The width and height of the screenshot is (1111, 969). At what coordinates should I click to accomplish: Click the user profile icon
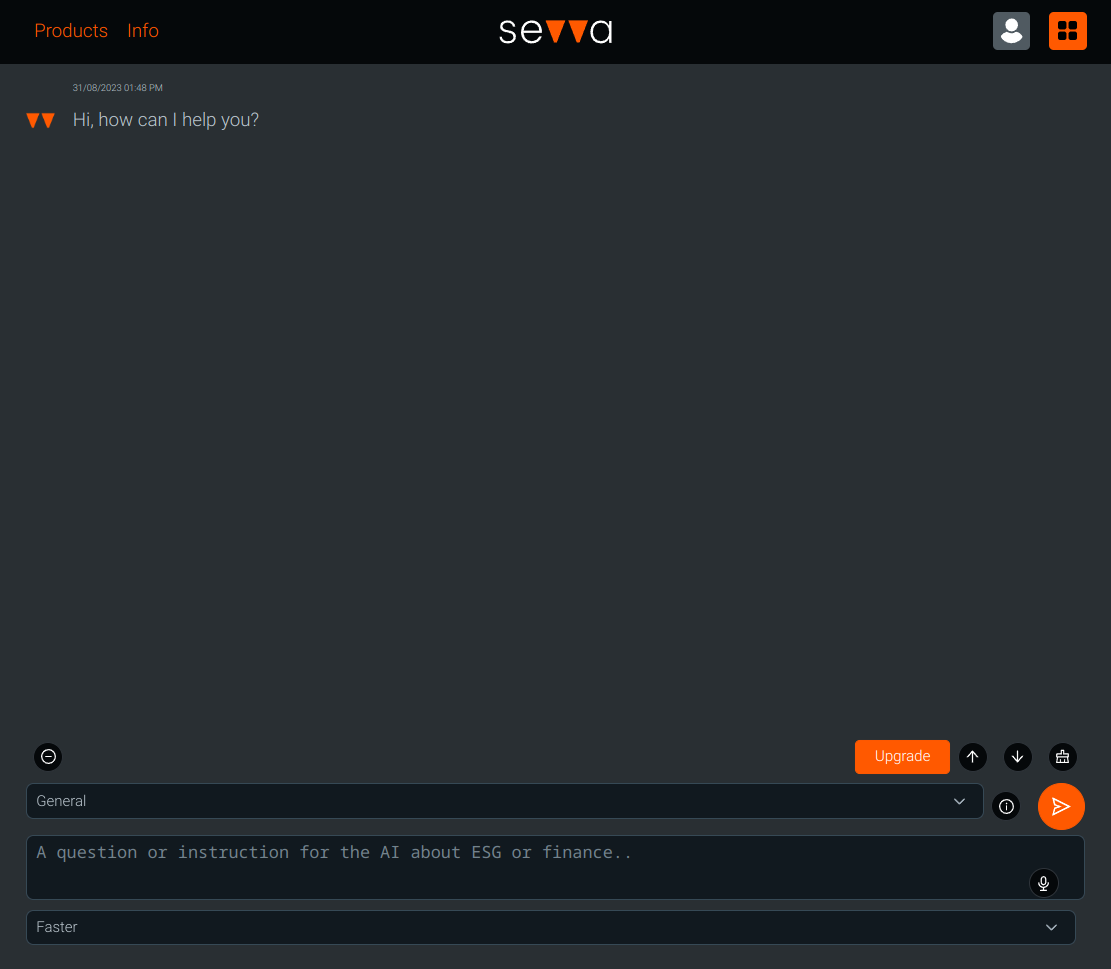pyautogui.click(x=1011, y=31)
